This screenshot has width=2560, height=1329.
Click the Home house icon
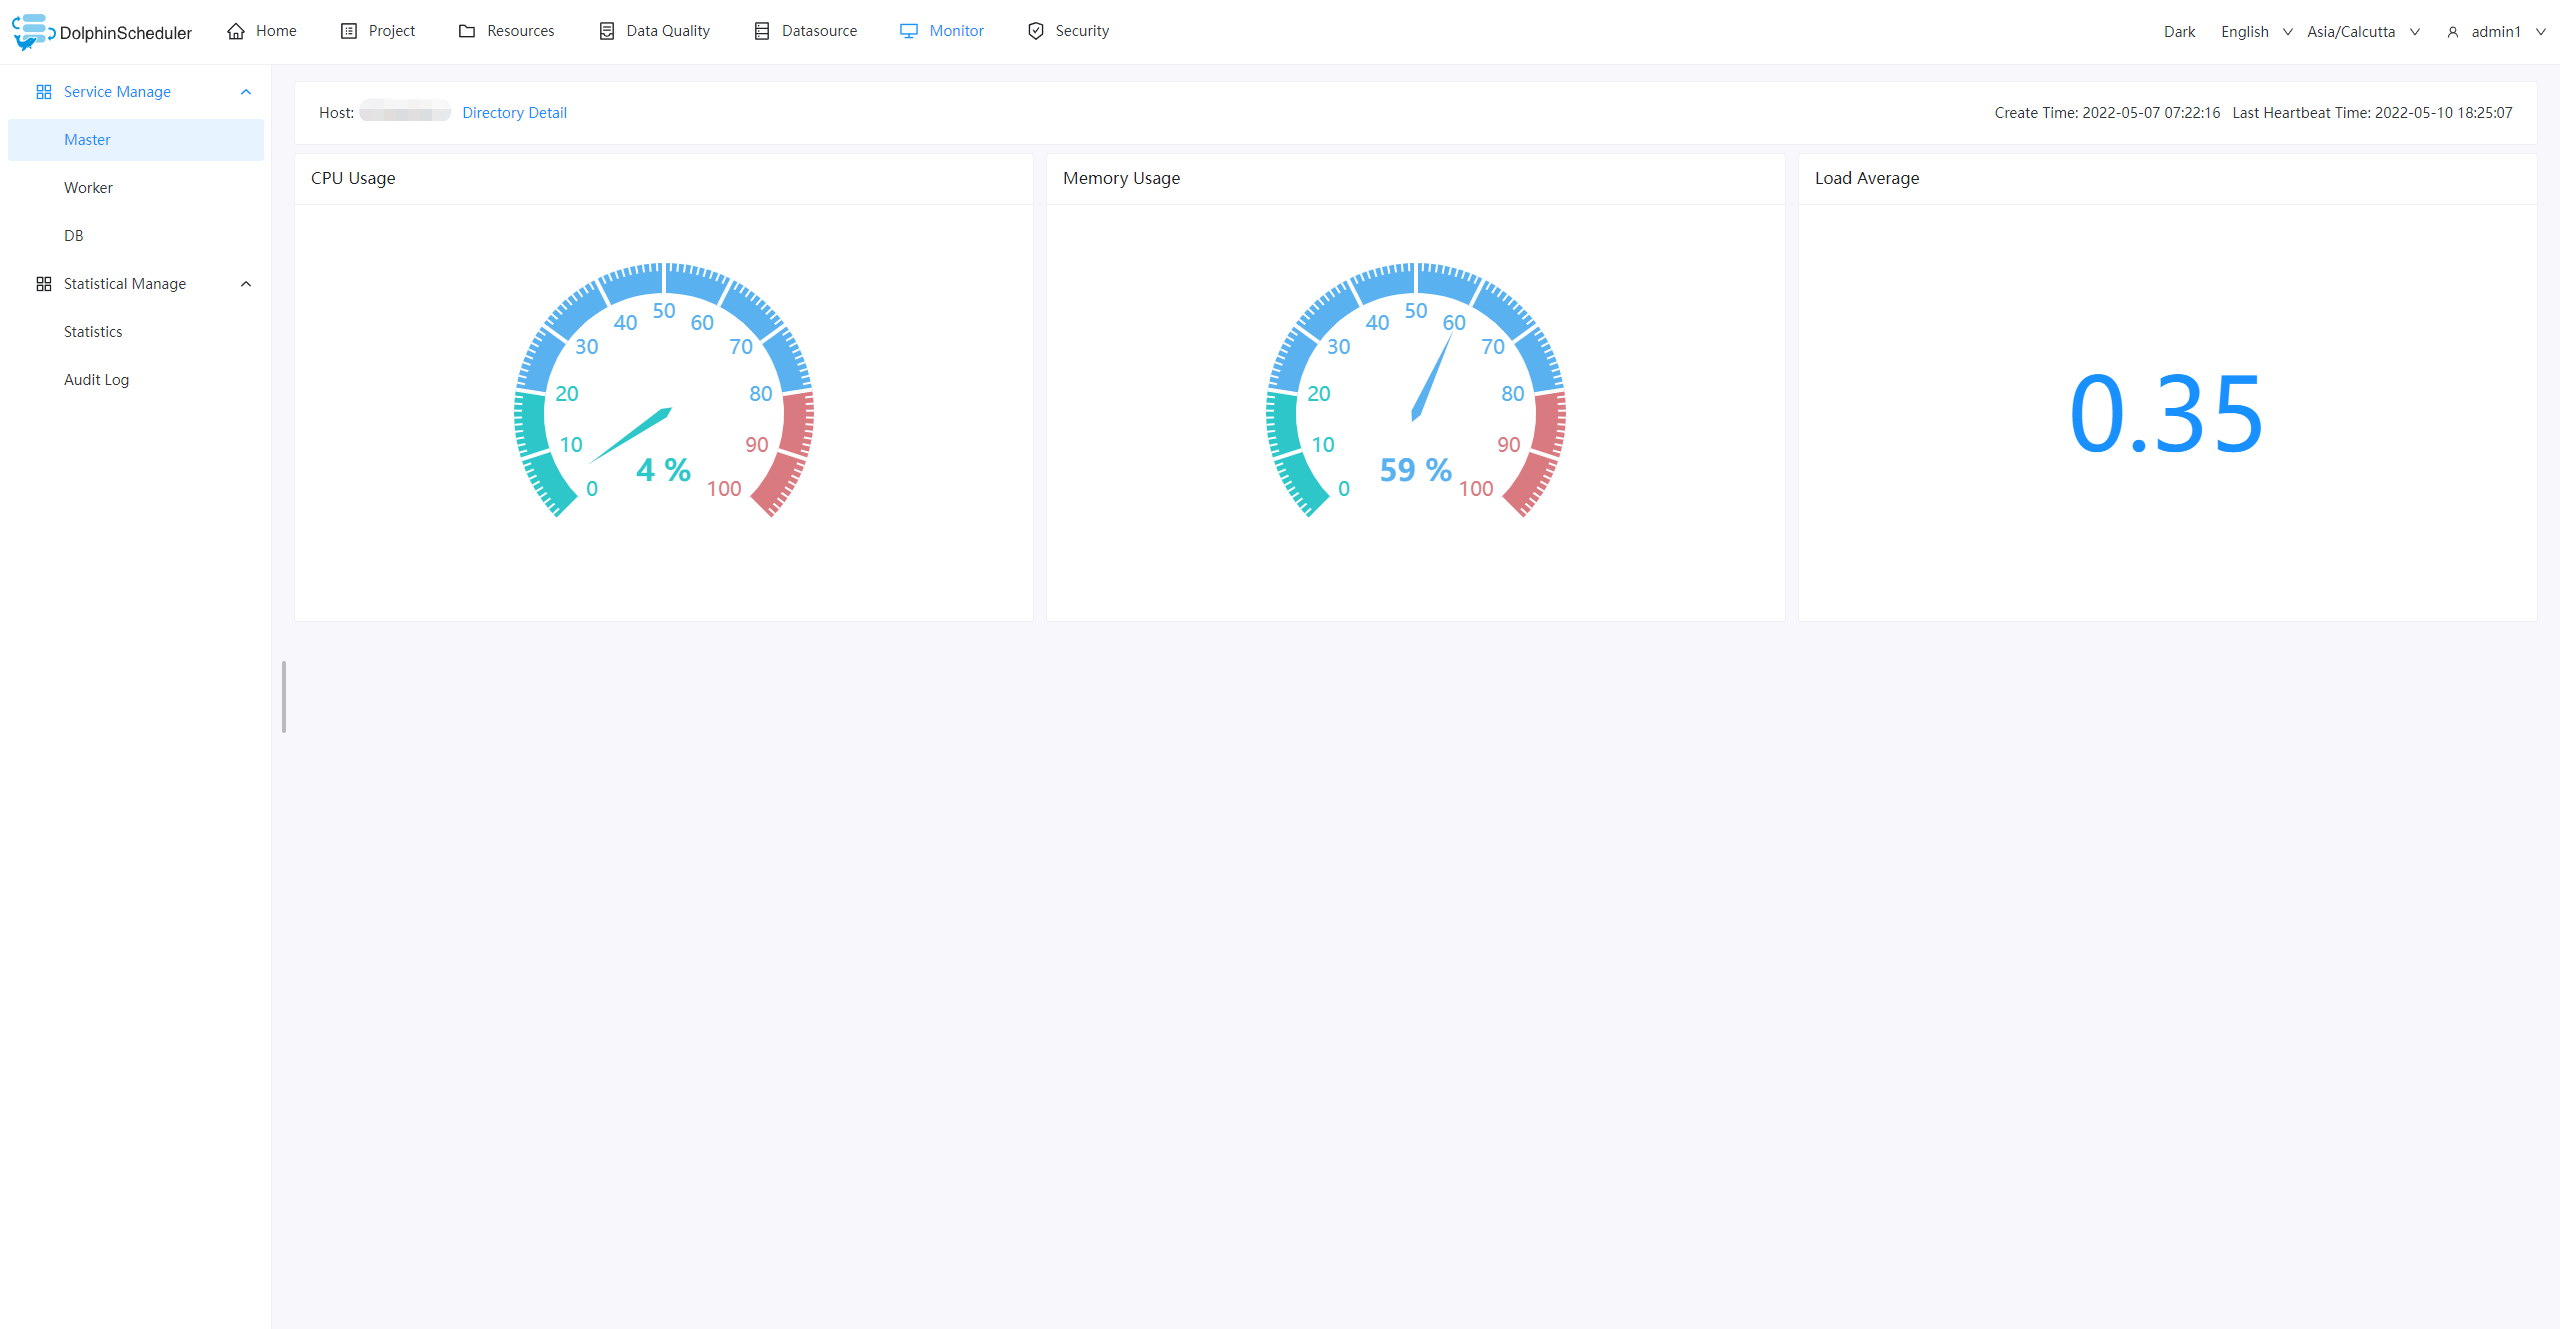click(x=236, y=31)
